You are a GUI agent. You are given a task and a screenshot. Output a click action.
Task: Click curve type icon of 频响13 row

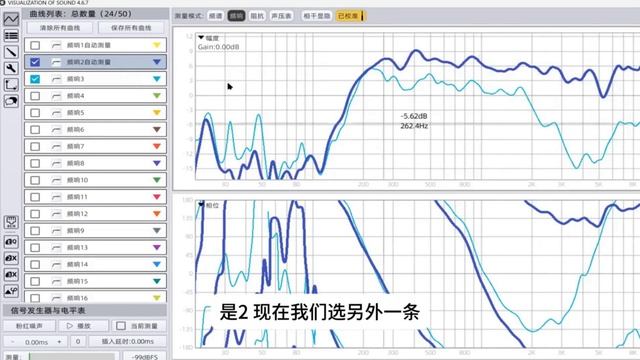(x=56, y=247)
